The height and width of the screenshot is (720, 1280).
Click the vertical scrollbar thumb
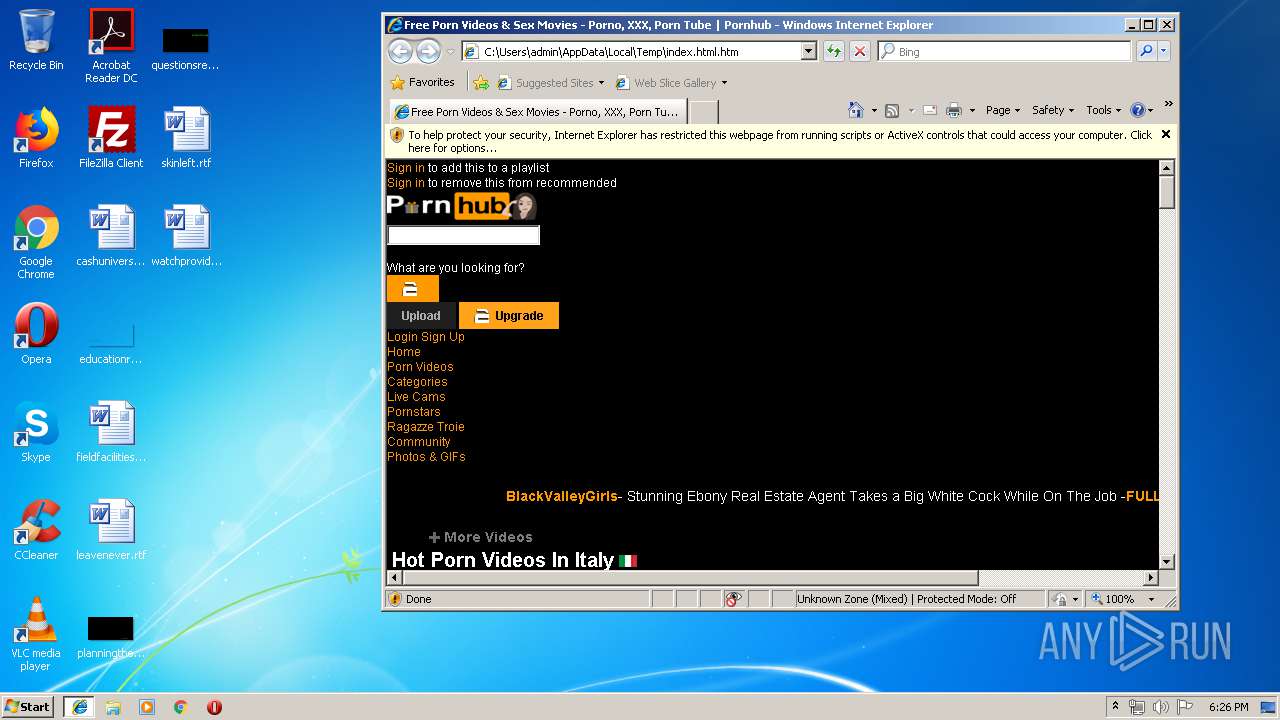[x=1167, y=192]
